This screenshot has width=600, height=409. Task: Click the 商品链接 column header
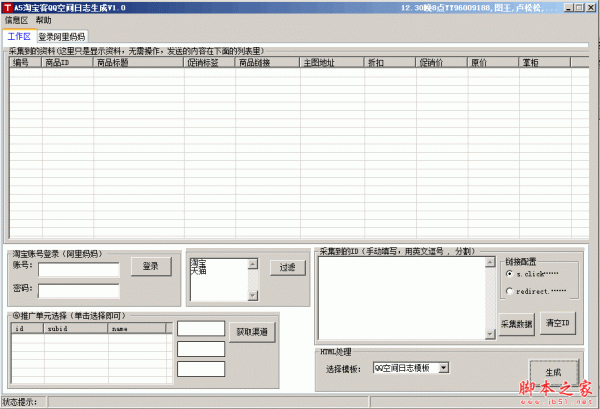pyautogui.click(x=267, y=62)
